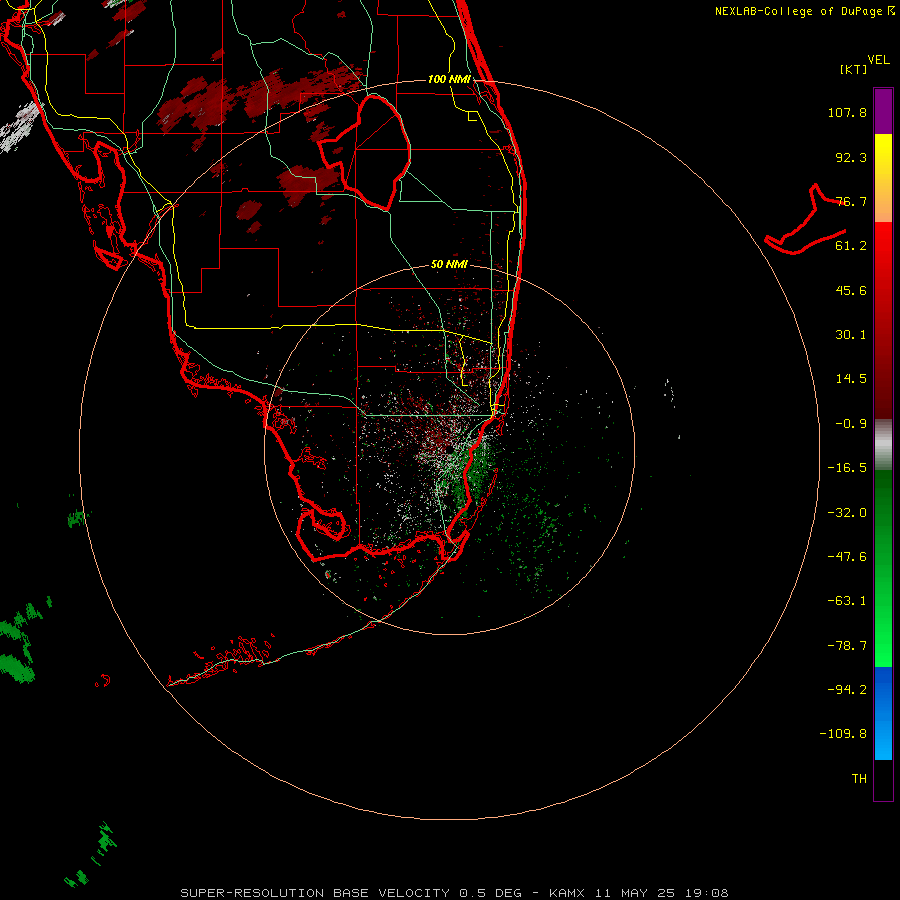This screenshot has height=900, width=900.
Task: Click the 76.7 velocity scale value
Action: (851, 201)
